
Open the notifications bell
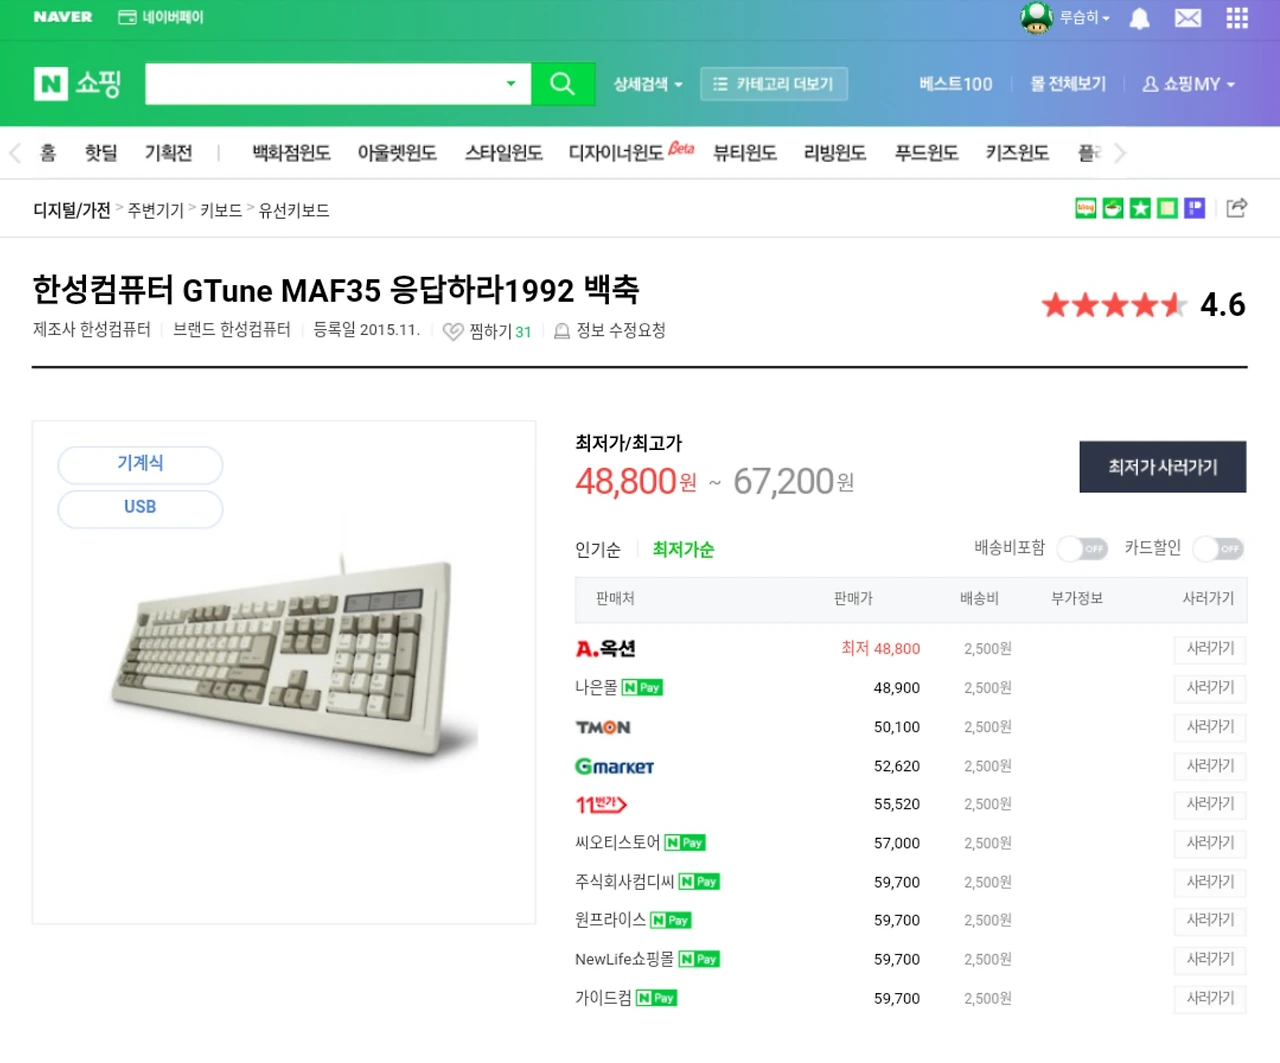tap(1139, 18)
